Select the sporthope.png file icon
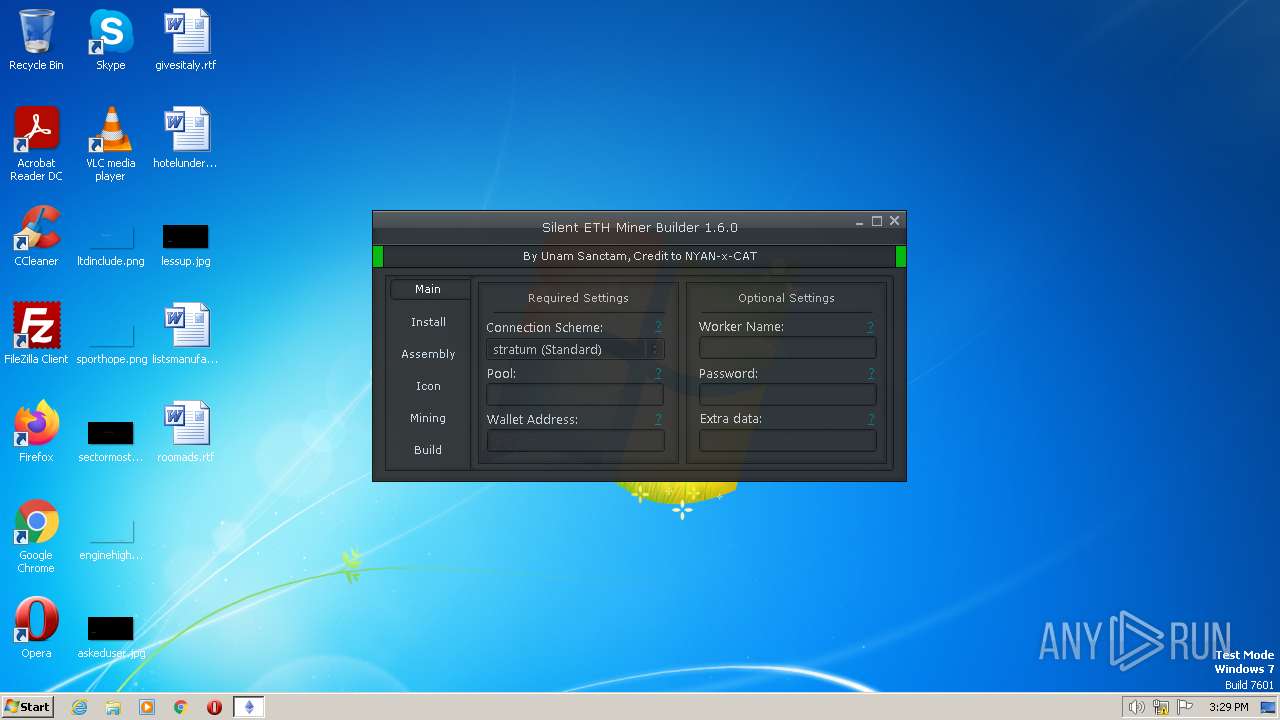The width and height of the screenshot is (1280, 720). tap(110, 342)
